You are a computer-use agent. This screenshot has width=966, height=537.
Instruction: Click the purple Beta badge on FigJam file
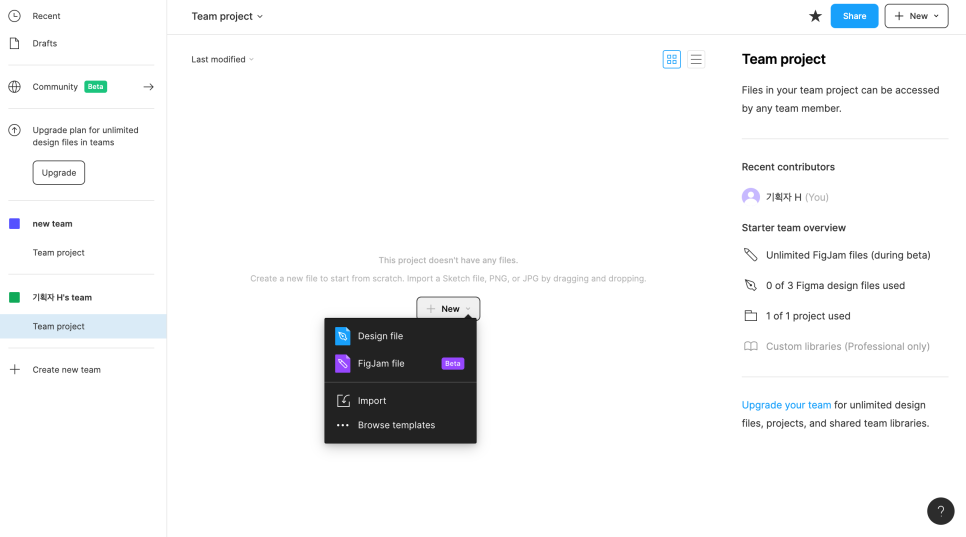[453, 363]
